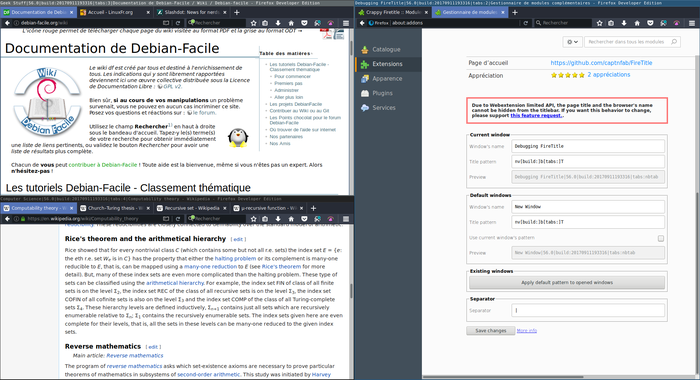Viewport: 700px width, 380px height.
Task: Reload the about:addons page
Action: (525, 23)
